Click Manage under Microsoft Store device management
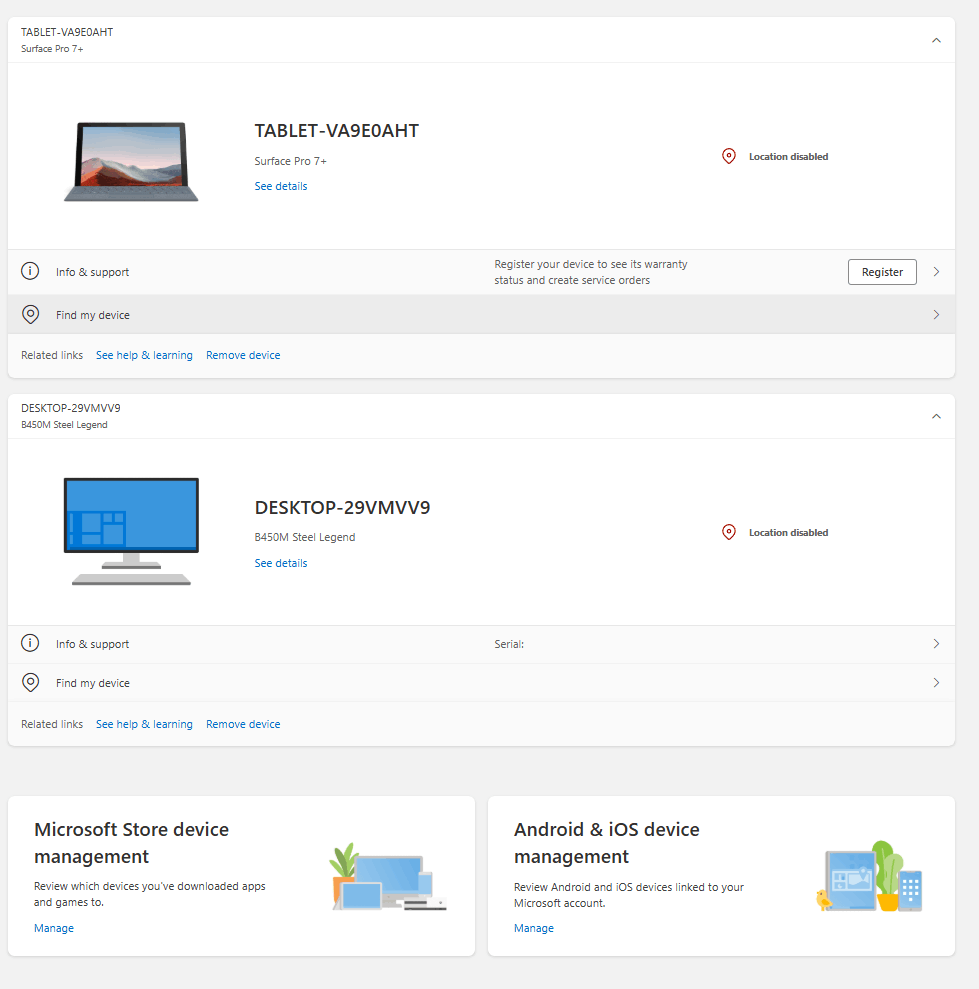This screenshot has width=979, height=989. coord(54,928)
